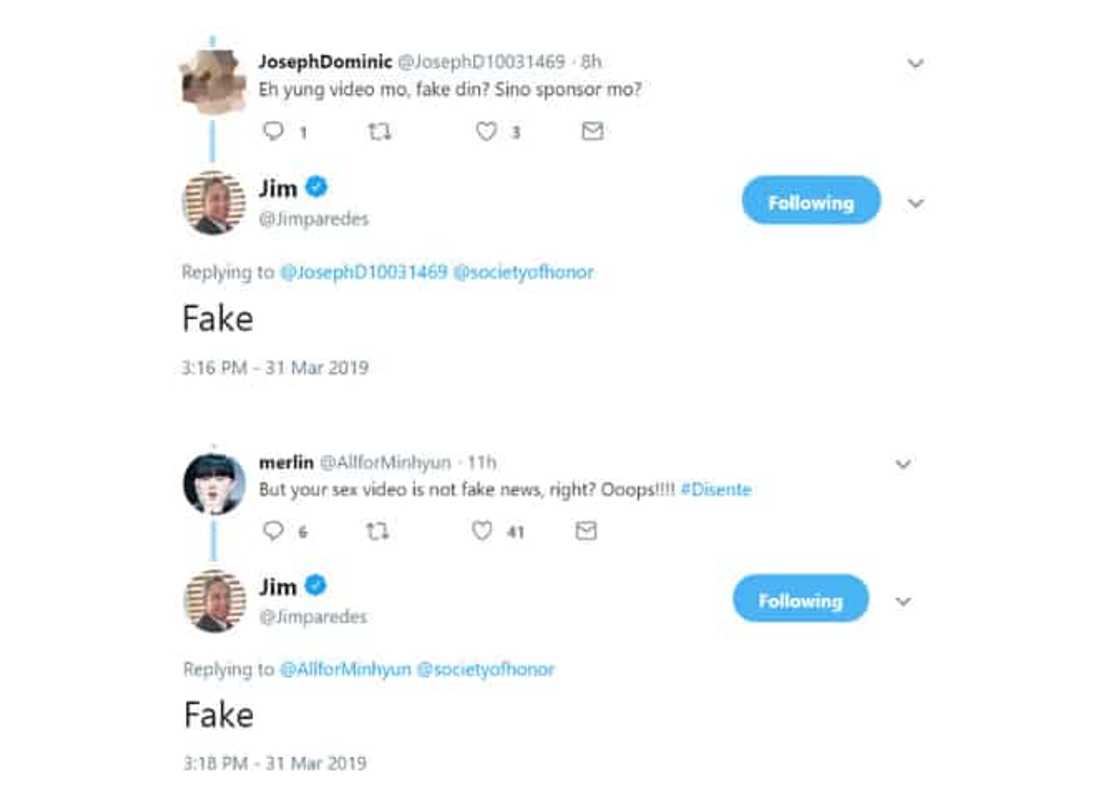Open more options on JosephDominic's tweet
Screen dimensions: 1120x790
915,63
